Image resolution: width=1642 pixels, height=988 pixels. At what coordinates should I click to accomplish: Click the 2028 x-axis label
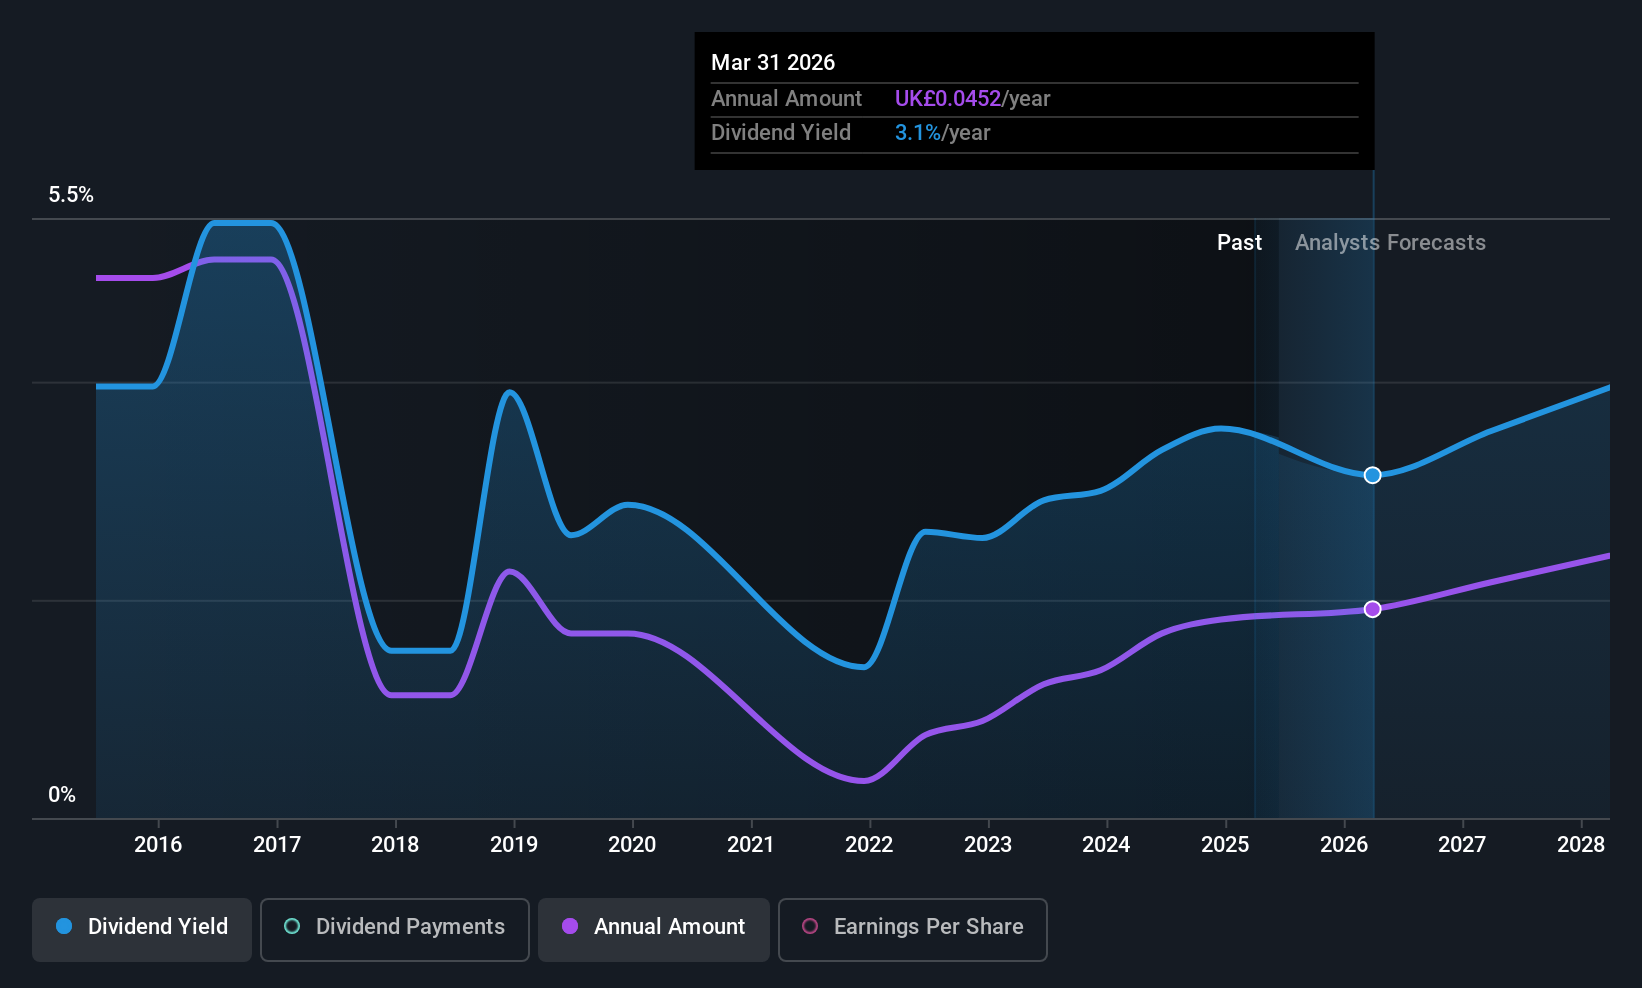[1581, 845]
